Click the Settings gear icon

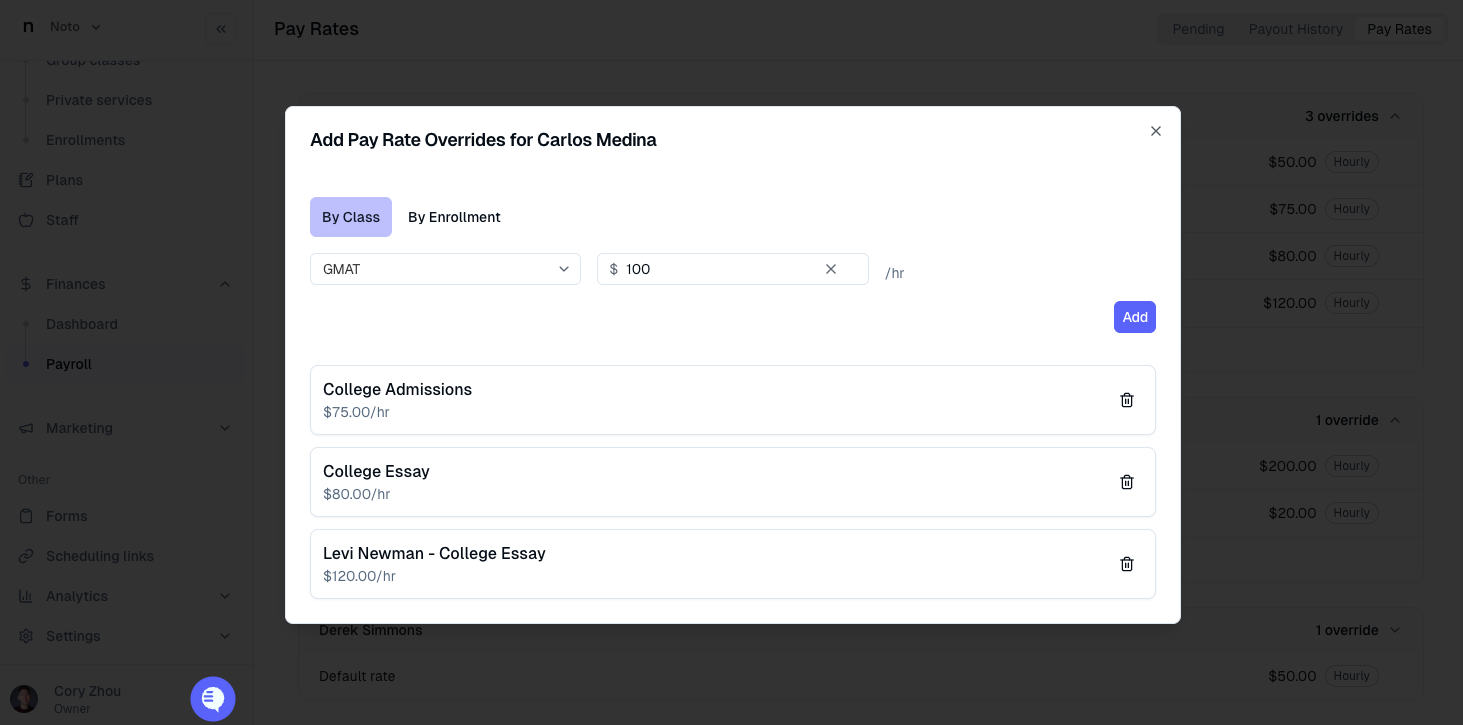click(27, 636)
